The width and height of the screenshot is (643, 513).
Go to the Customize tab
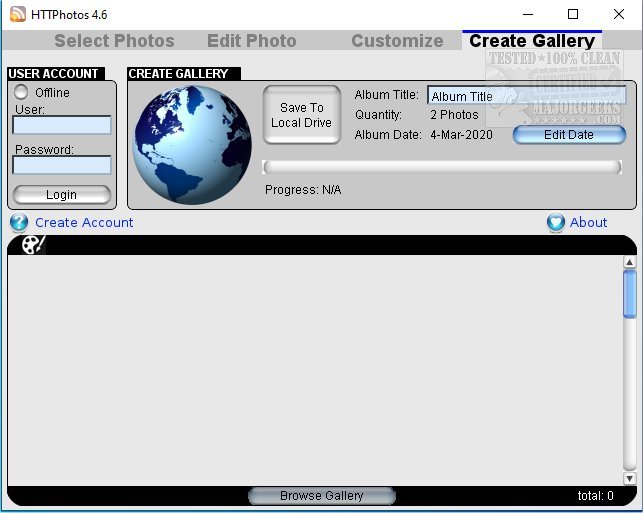pos(397,41)
